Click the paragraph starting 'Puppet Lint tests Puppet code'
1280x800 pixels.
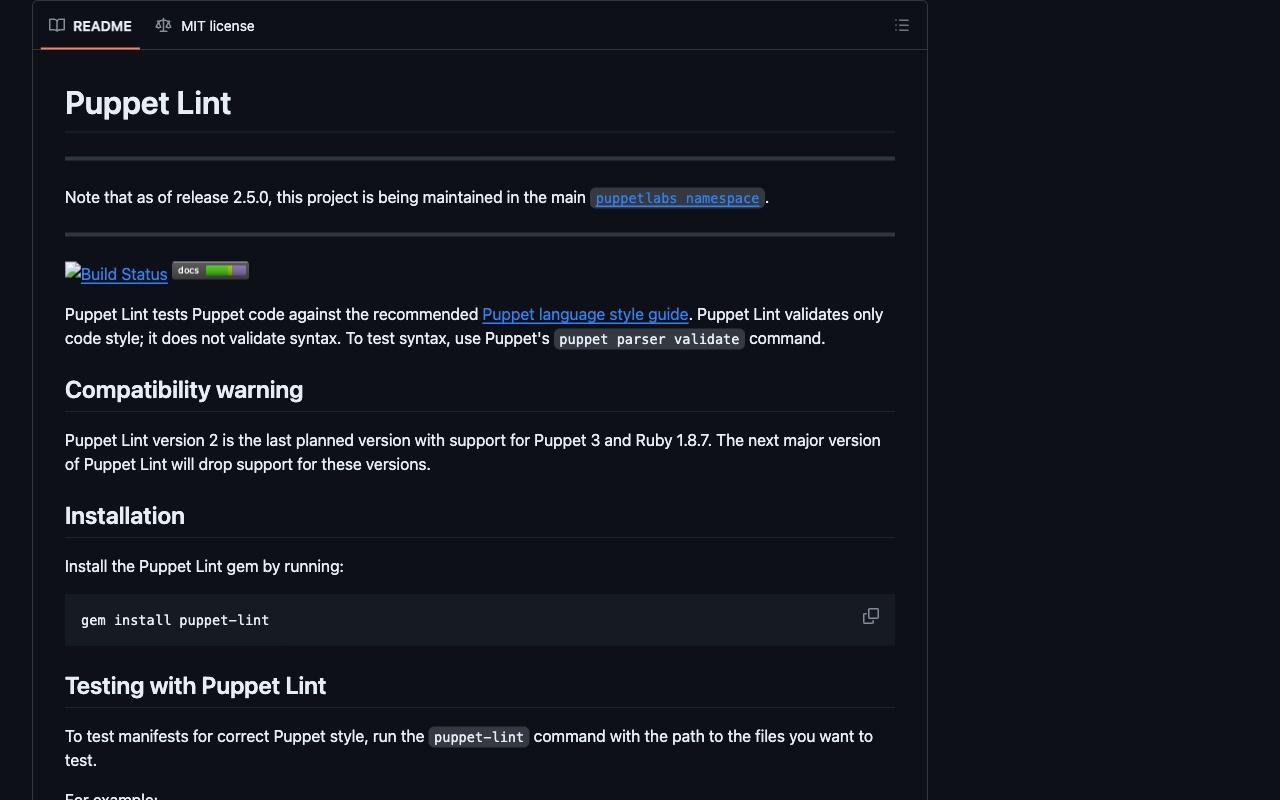click(x=474, y=326)
